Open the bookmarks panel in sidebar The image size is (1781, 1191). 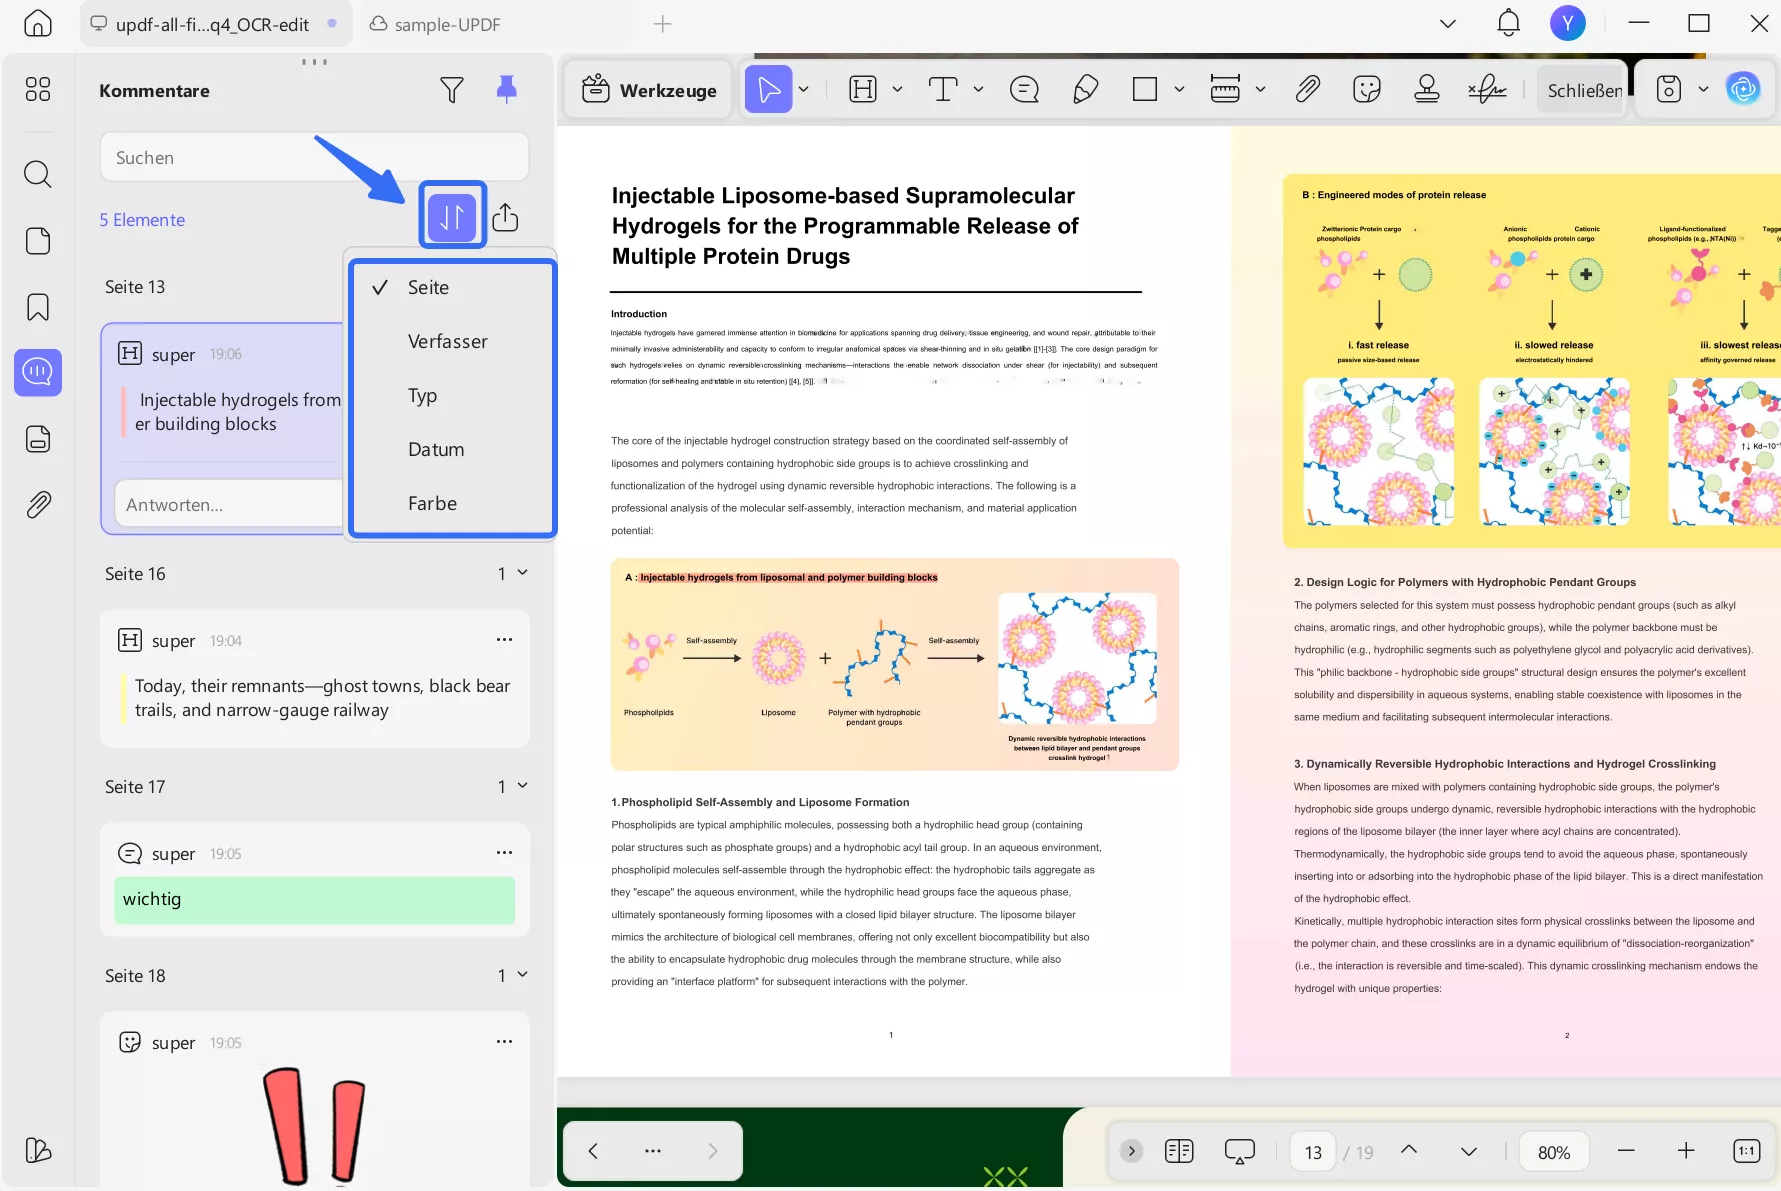click(38, 307)
